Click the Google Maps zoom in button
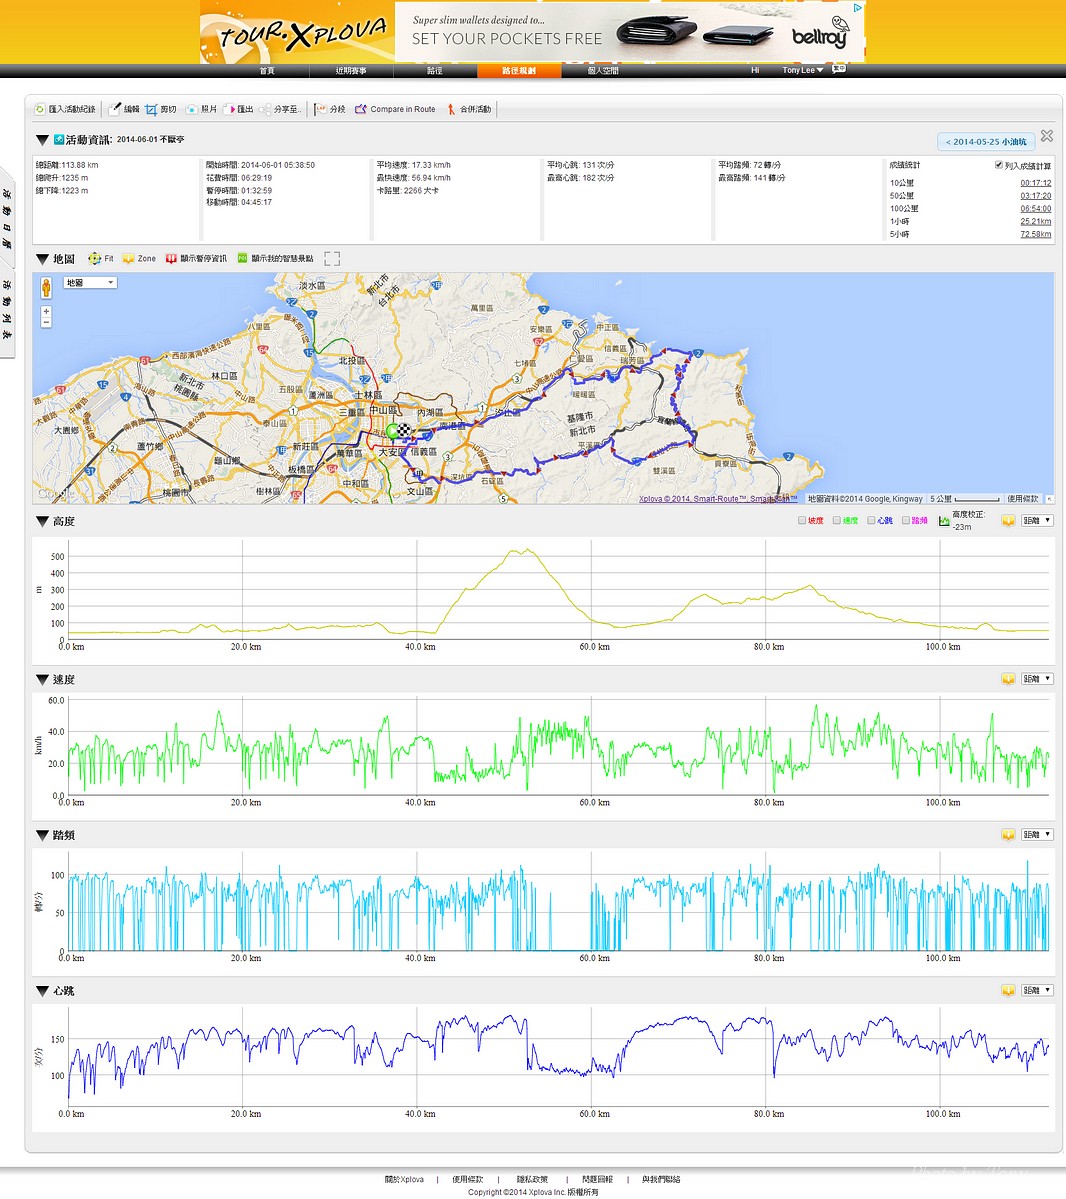Image resolution: width=1066 pixels, height=1199 pixels. tap(46, 313)
